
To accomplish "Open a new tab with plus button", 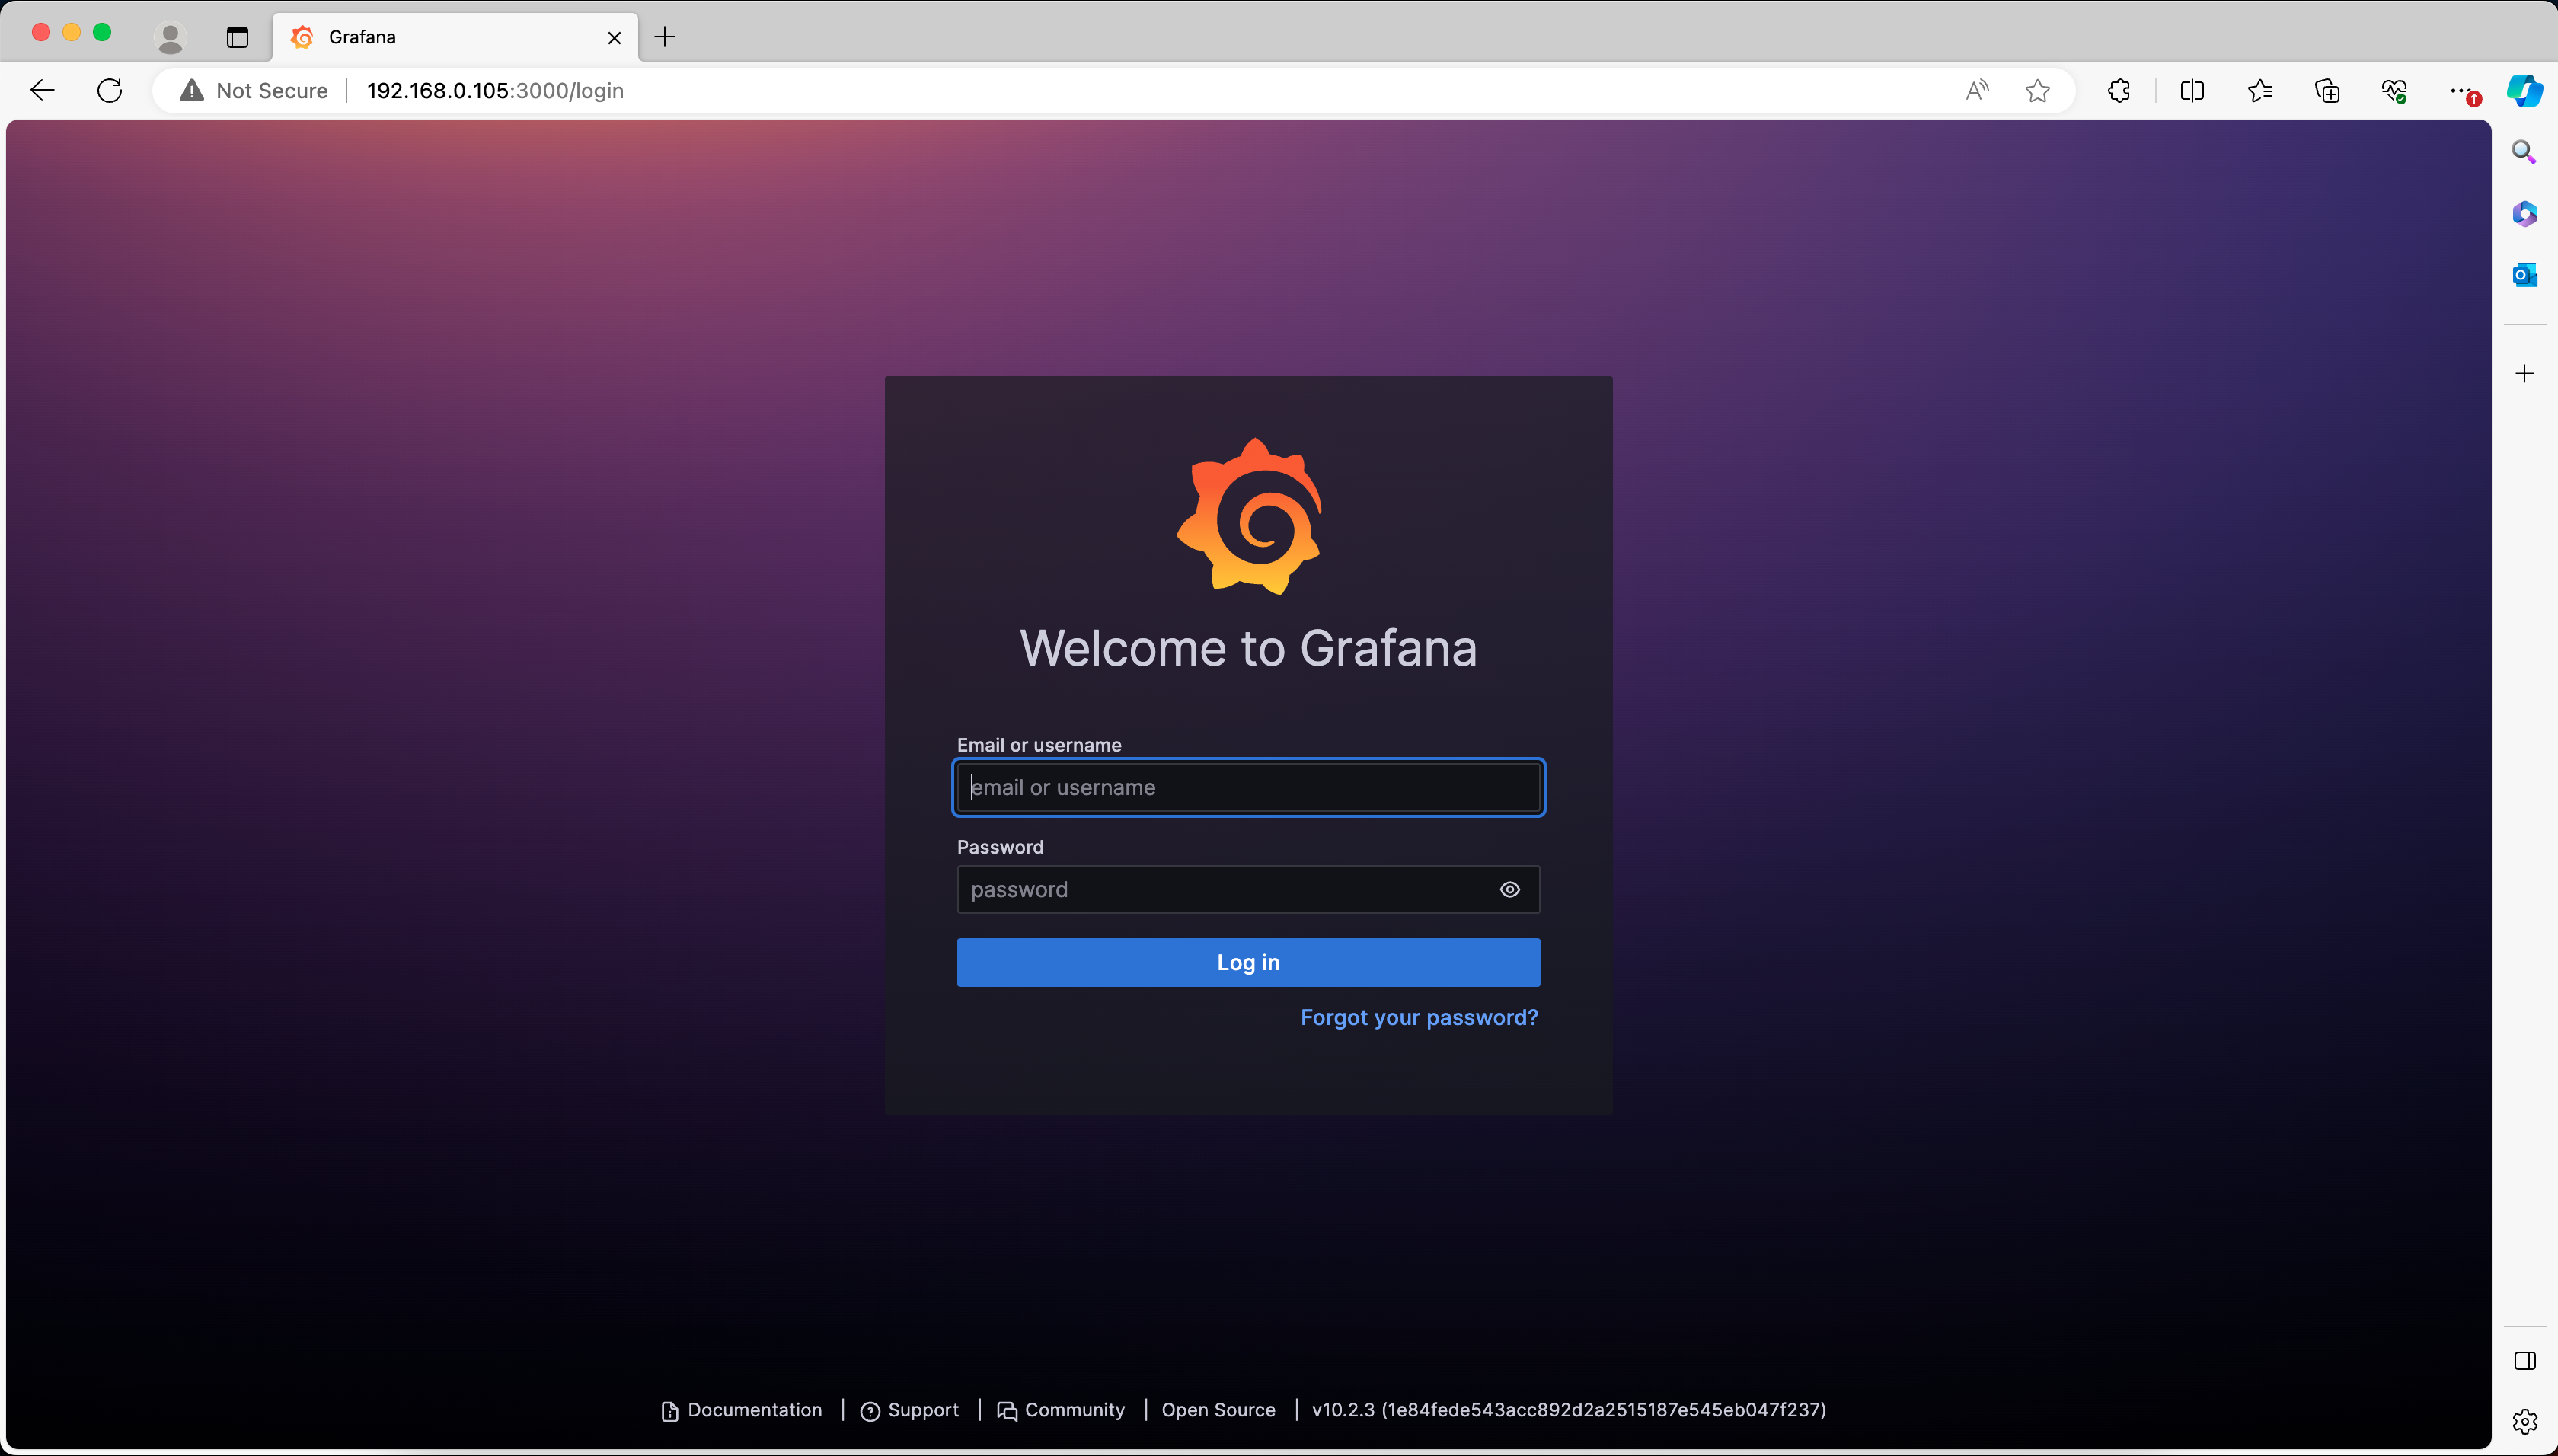I will [664, 37].
